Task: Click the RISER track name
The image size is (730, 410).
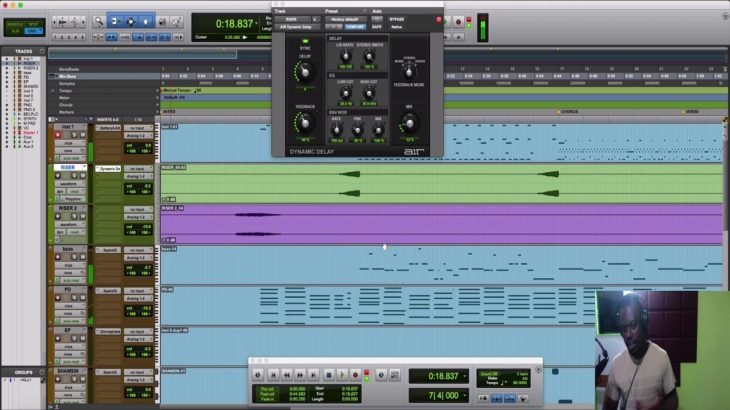Action: click(x=68, y=167)
